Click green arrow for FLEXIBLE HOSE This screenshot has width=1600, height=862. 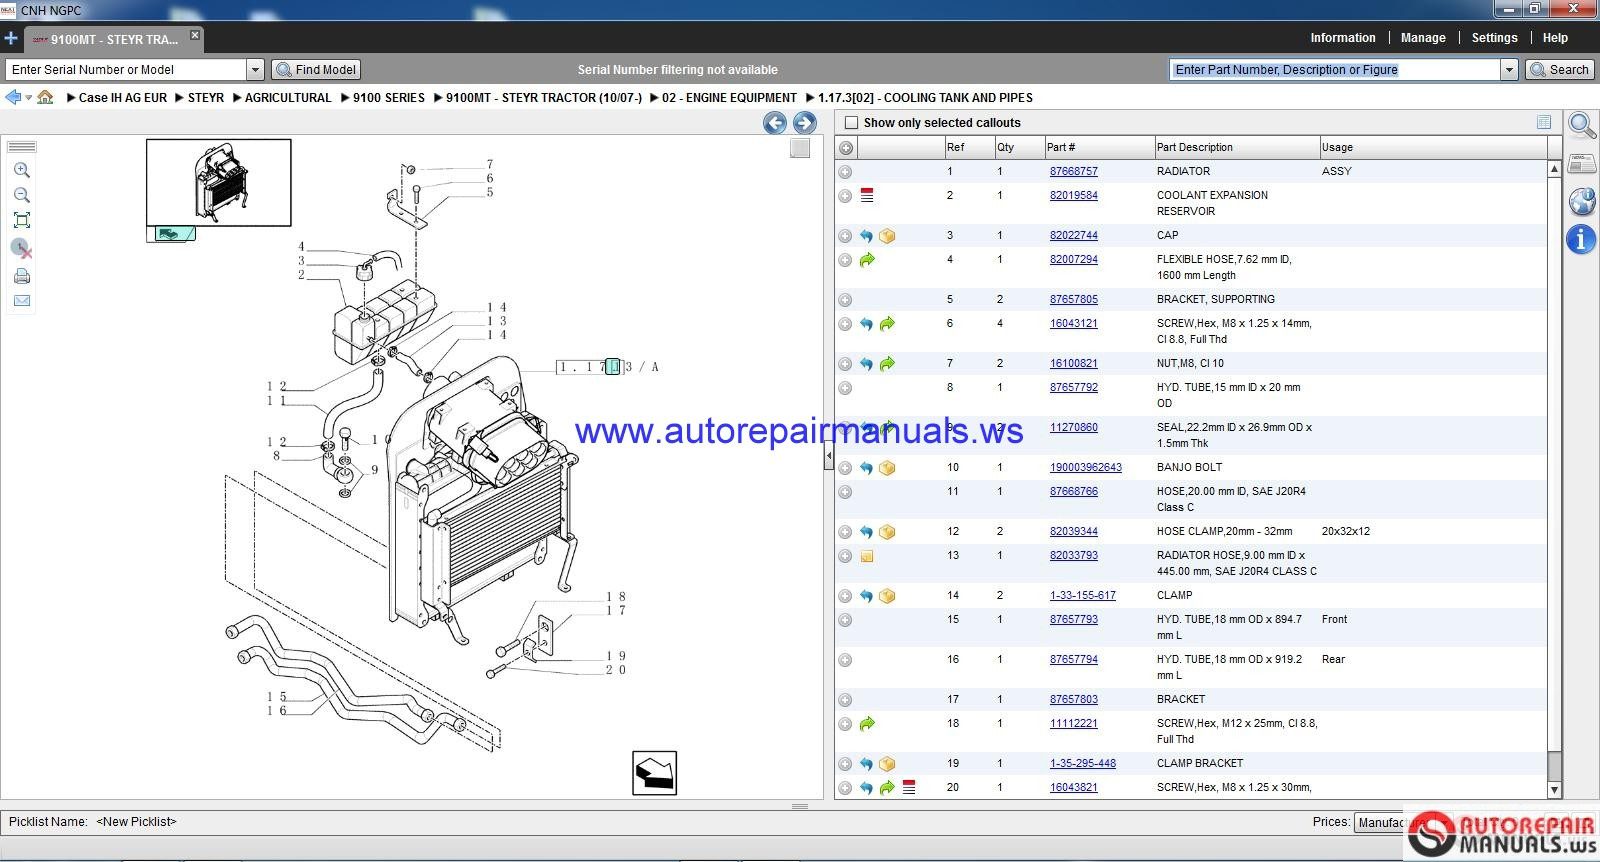(x=867, y=260)
